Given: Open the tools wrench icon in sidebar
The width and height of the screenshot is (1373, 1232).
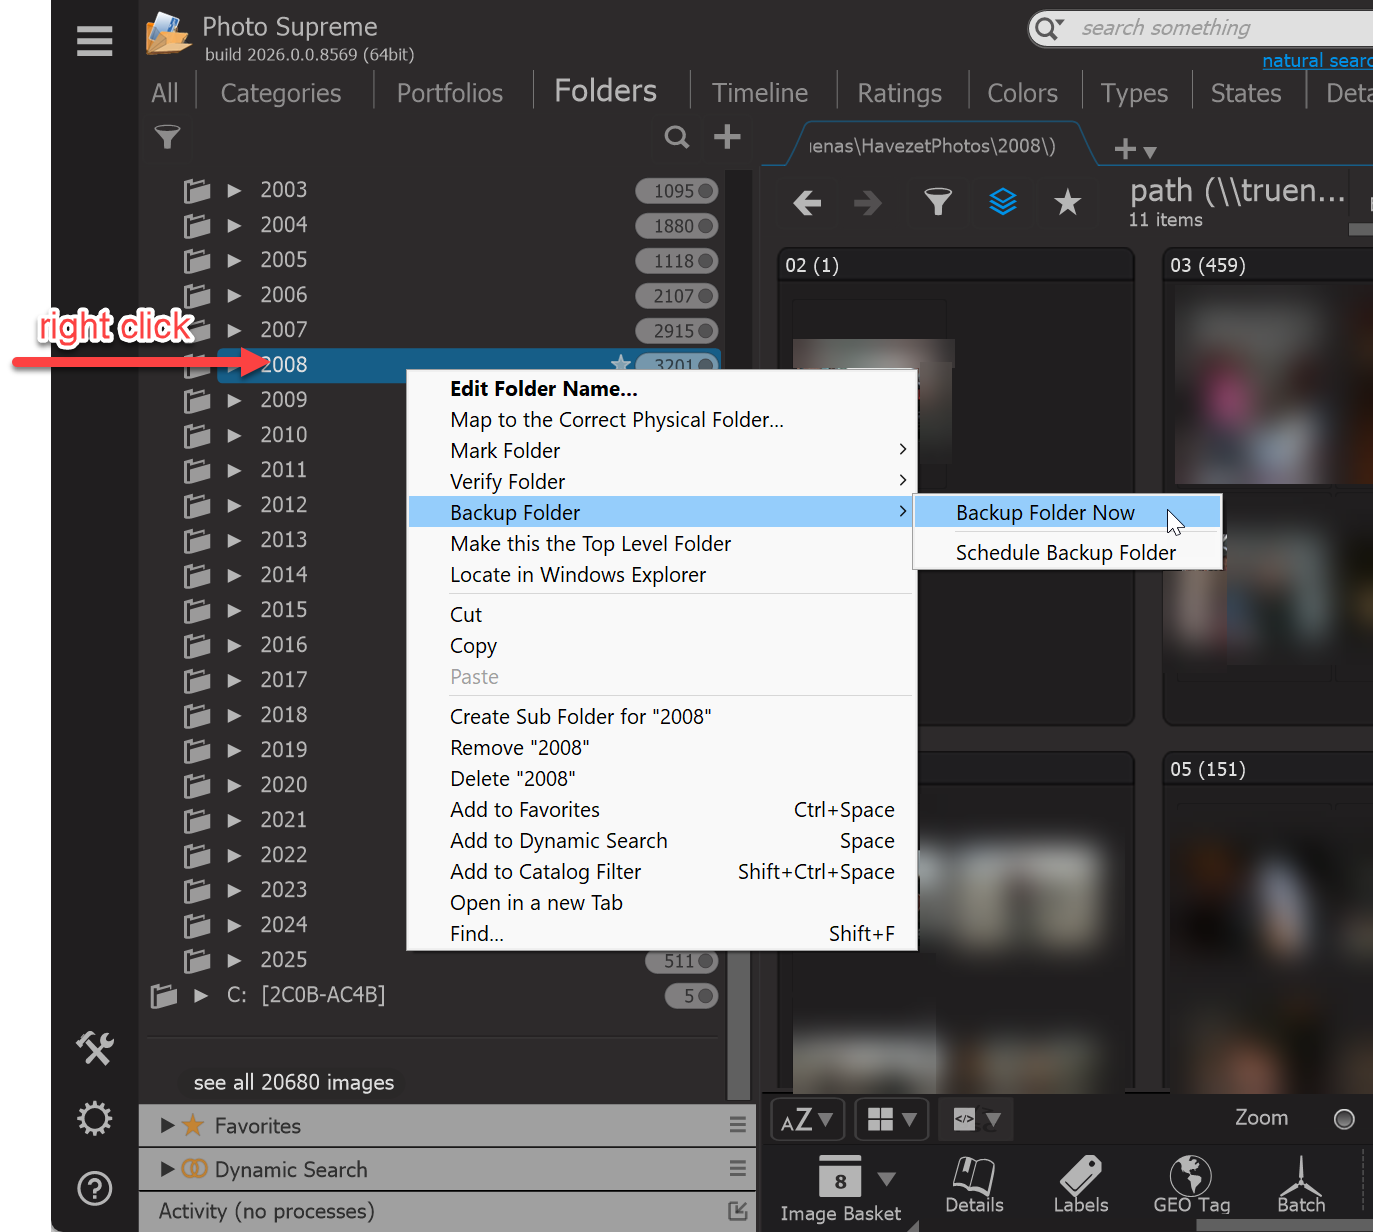Looking at the screenshot, I should click(x=95, y=1048).
